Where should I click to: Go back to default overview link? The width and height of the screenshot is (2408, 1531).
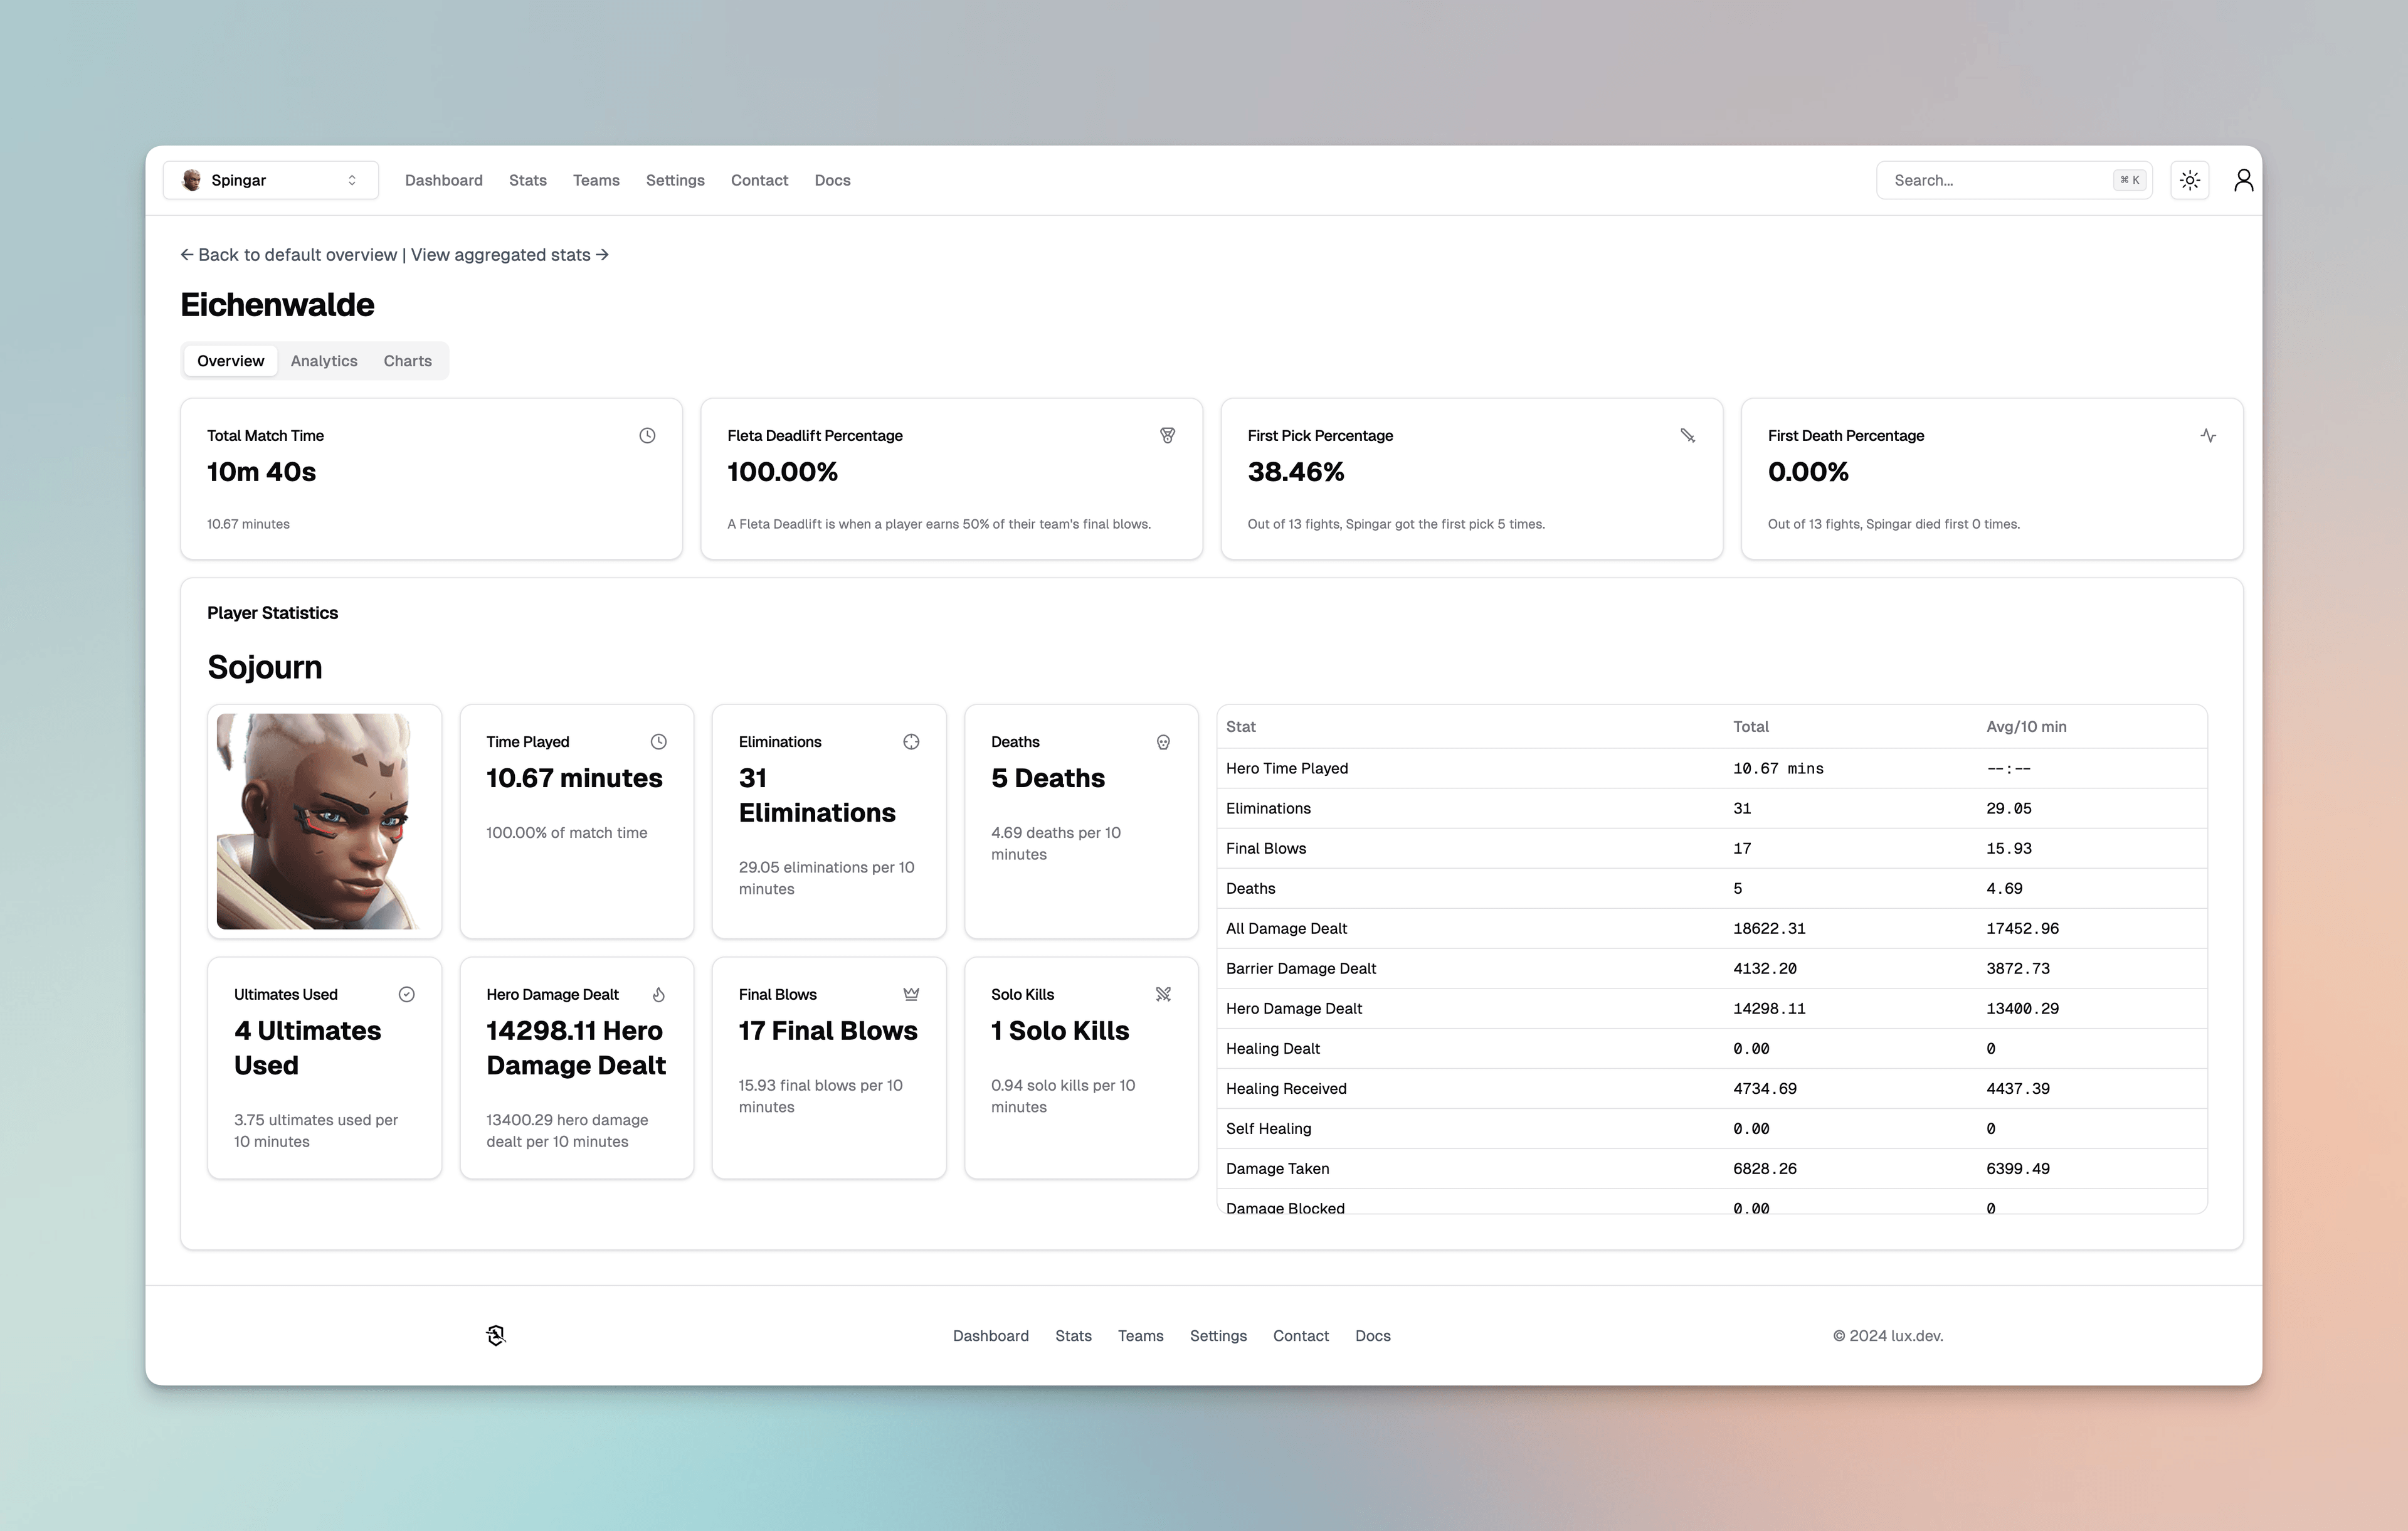pos(288,255)
